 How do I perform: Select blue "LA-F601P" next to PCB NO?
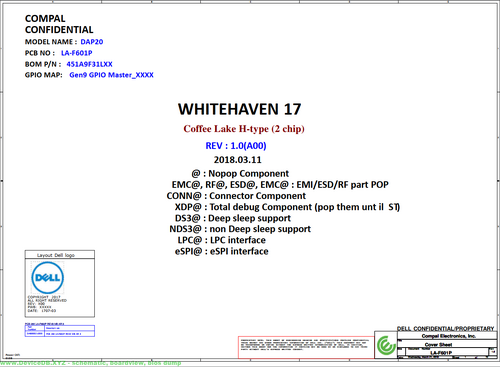[x=77, y=53]
